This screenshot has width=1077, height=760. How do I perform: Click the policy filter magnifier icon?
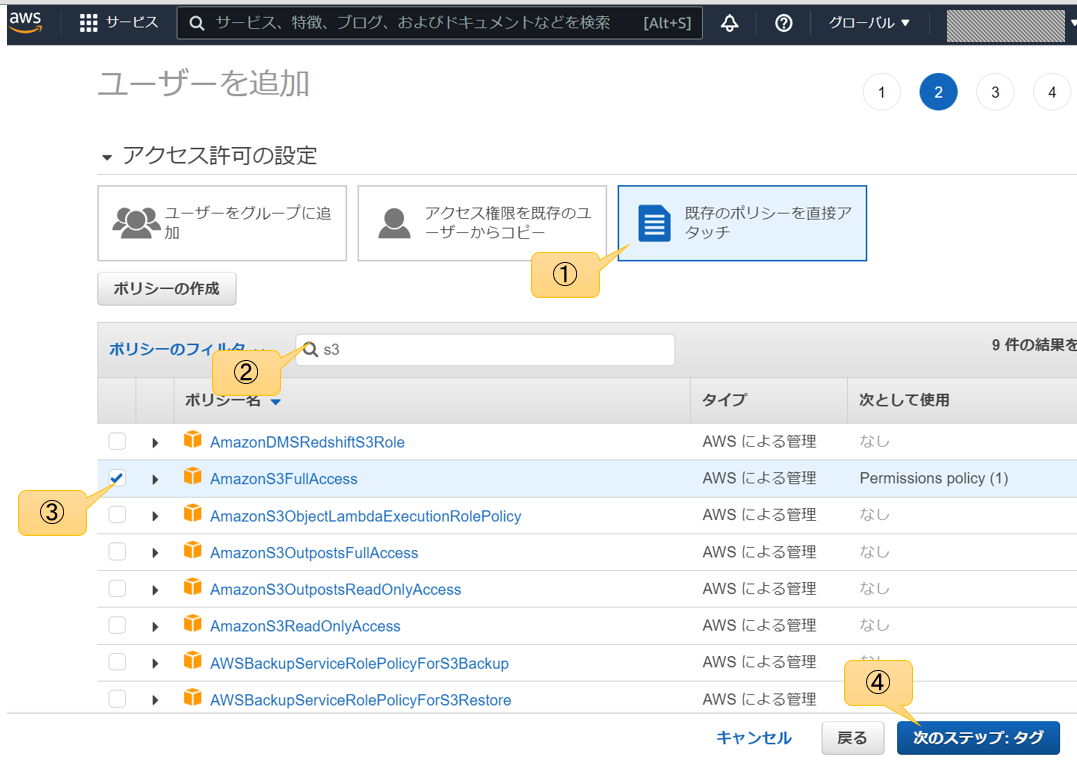(x=311, y=350)
